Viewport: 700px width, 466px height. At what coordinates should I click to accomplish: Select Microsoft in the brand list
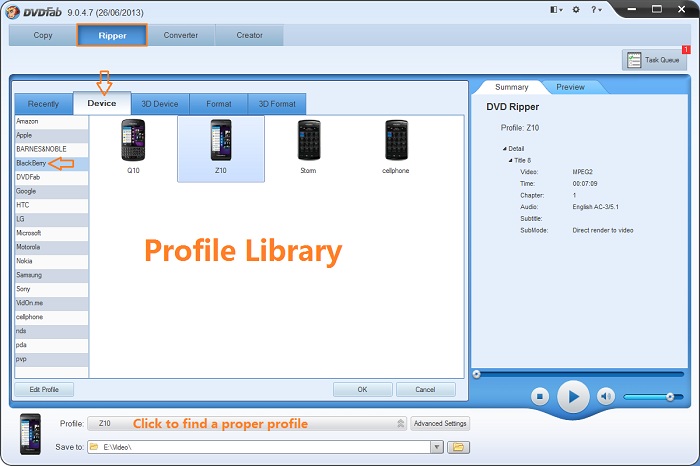click(51, 233)
